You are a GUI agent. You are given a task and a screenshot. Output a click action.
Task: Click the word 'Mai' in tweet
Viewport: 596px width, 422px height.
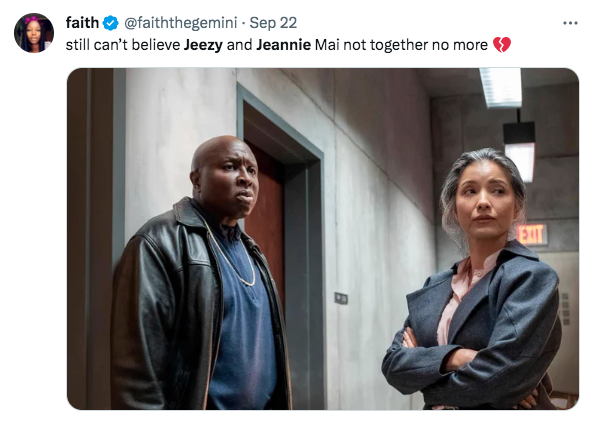(327, 45)
